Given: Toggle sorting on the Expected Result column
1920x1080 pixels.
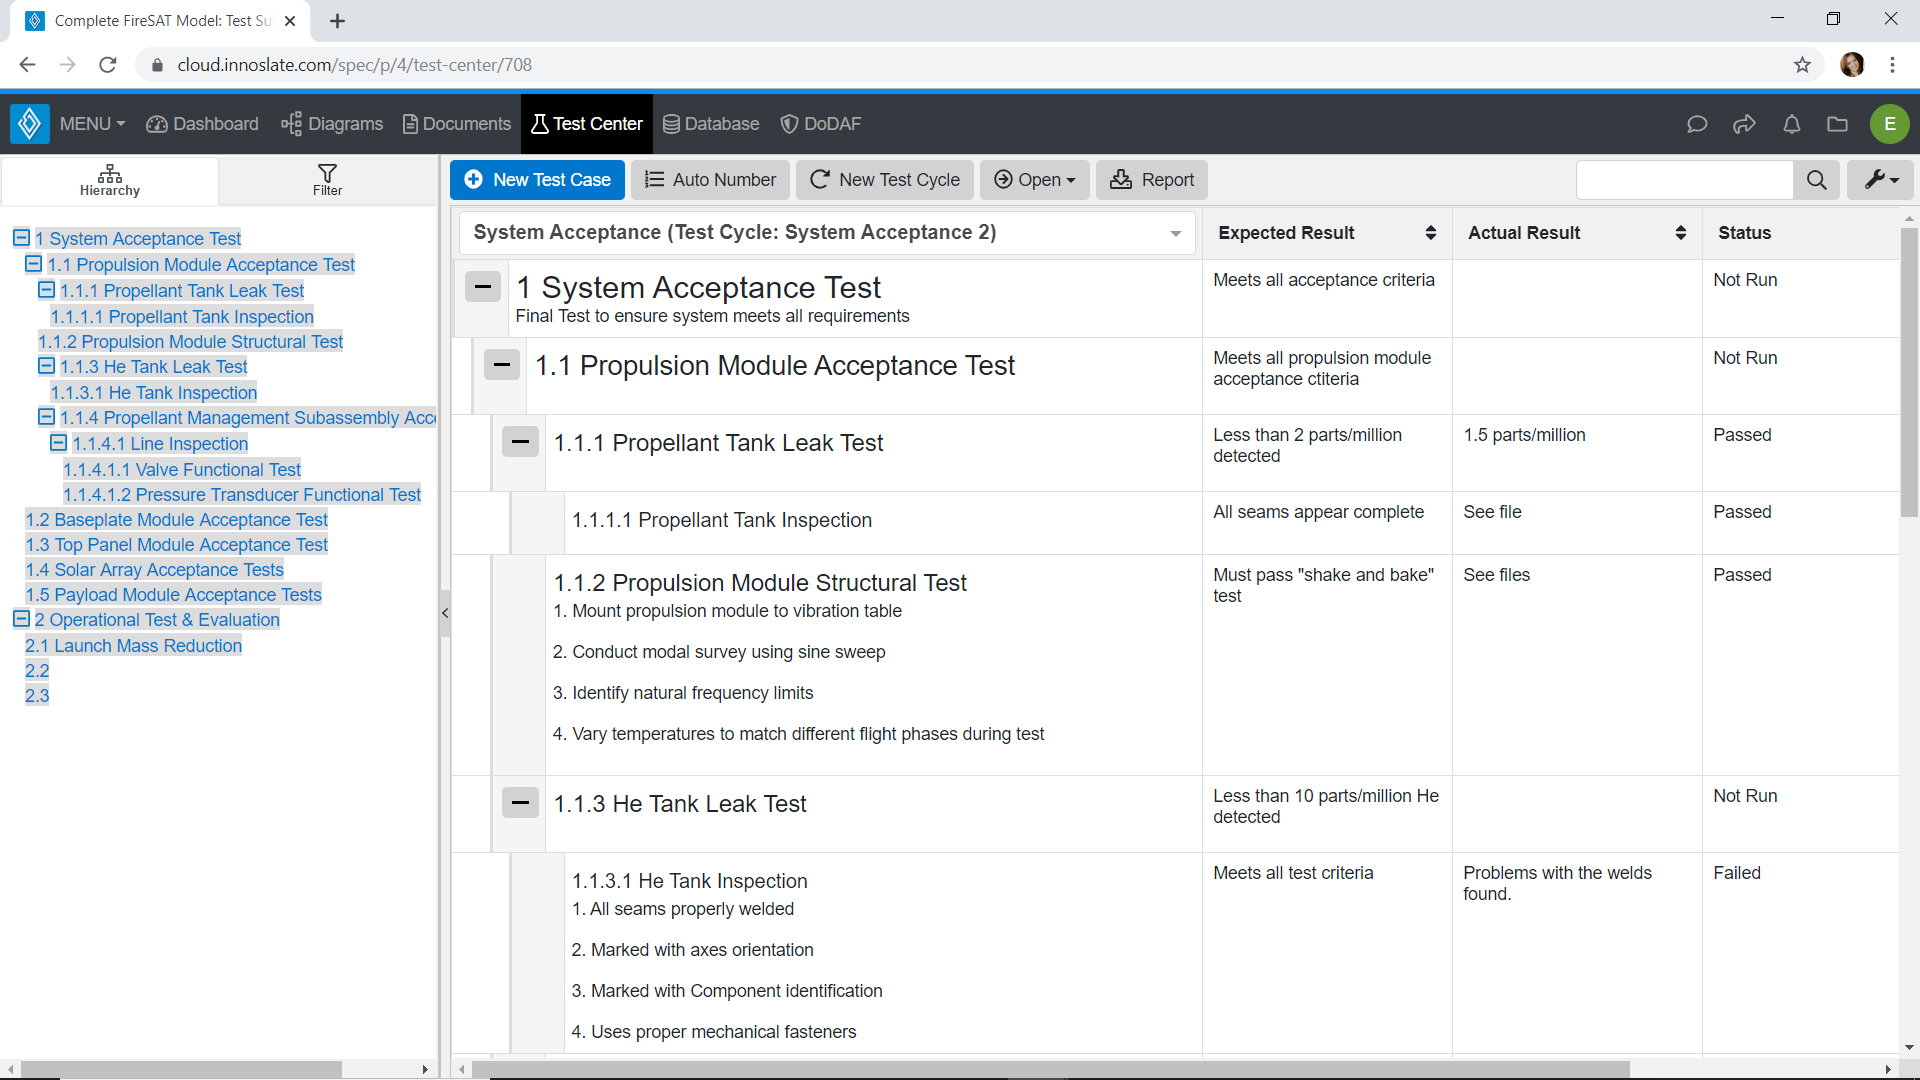Looking at the screenshot, I should (1431, 232).
